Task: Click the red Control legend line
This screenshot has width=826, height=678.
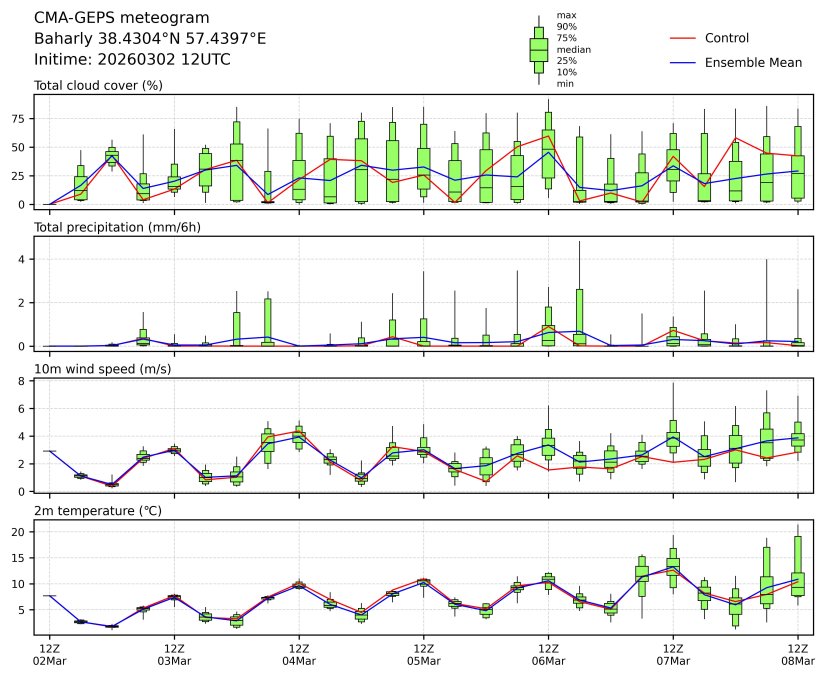Action: click(x=681, y=38)
